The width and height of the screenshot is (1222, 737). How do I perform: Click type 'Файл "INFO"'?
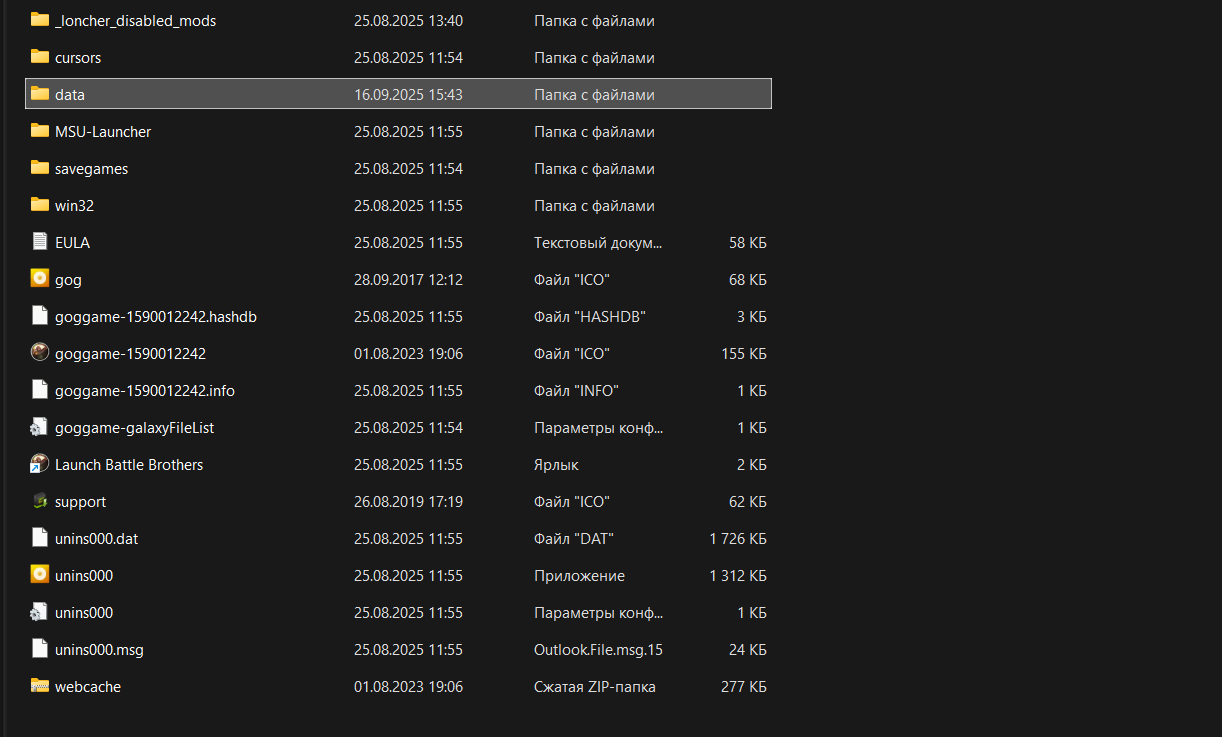pyautogui.click(x=576, y=390)
